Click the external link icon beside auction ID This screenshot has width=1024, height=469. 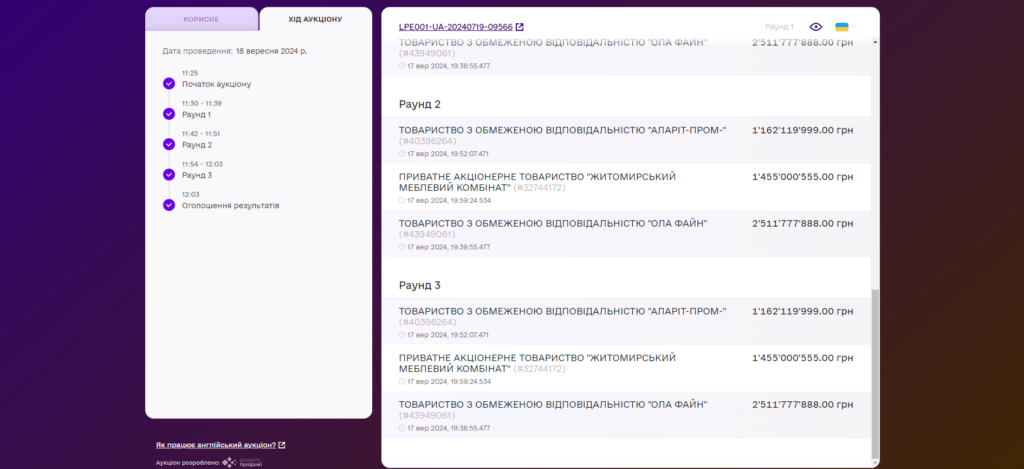(x=520, y=27)
